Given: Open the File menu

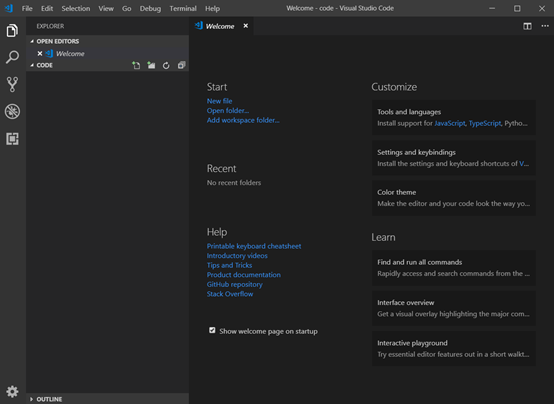Looking at the screenshot, I should click(x=27, y=8).
